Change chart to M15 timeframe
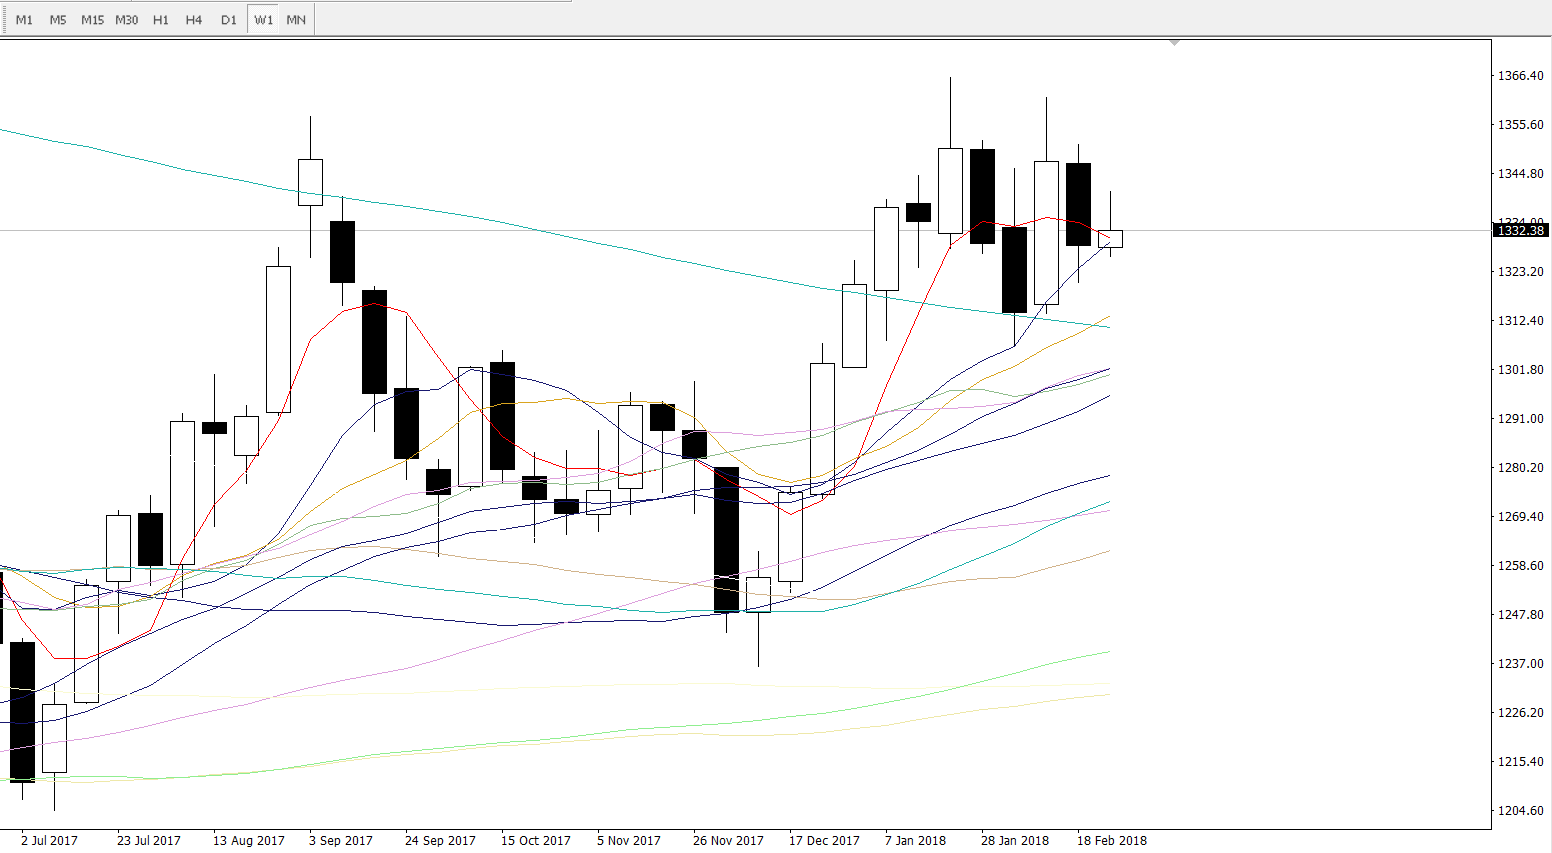The image size is (1552, 853). pos(92,20)
